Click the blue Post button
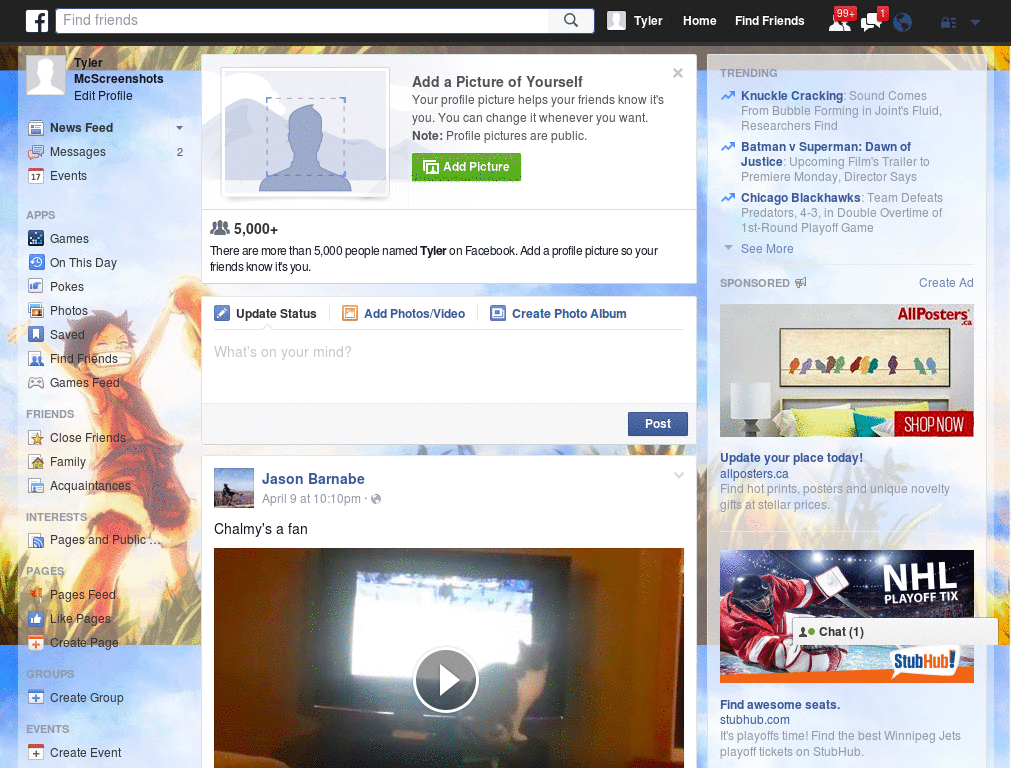1024x768 pixels. click(657, 424)
